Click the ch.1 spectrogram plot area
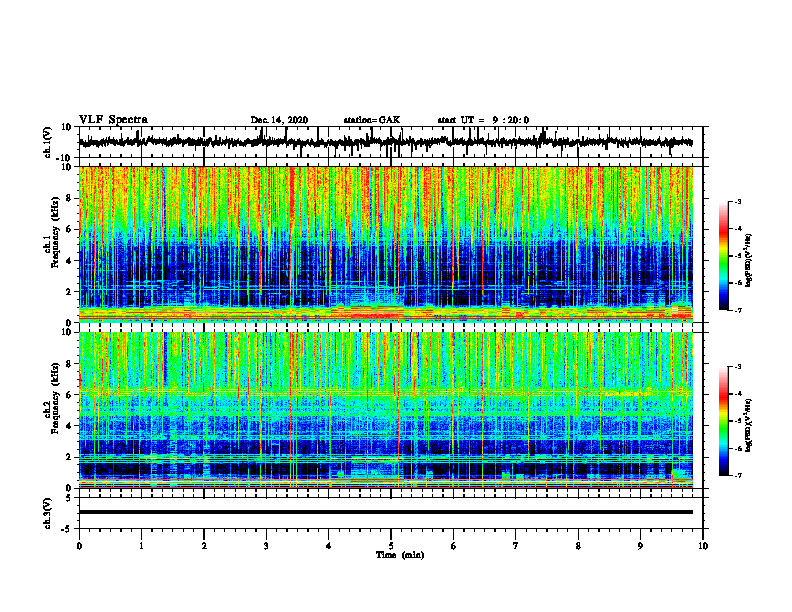The image size is (792, 612). pos(385,244)
